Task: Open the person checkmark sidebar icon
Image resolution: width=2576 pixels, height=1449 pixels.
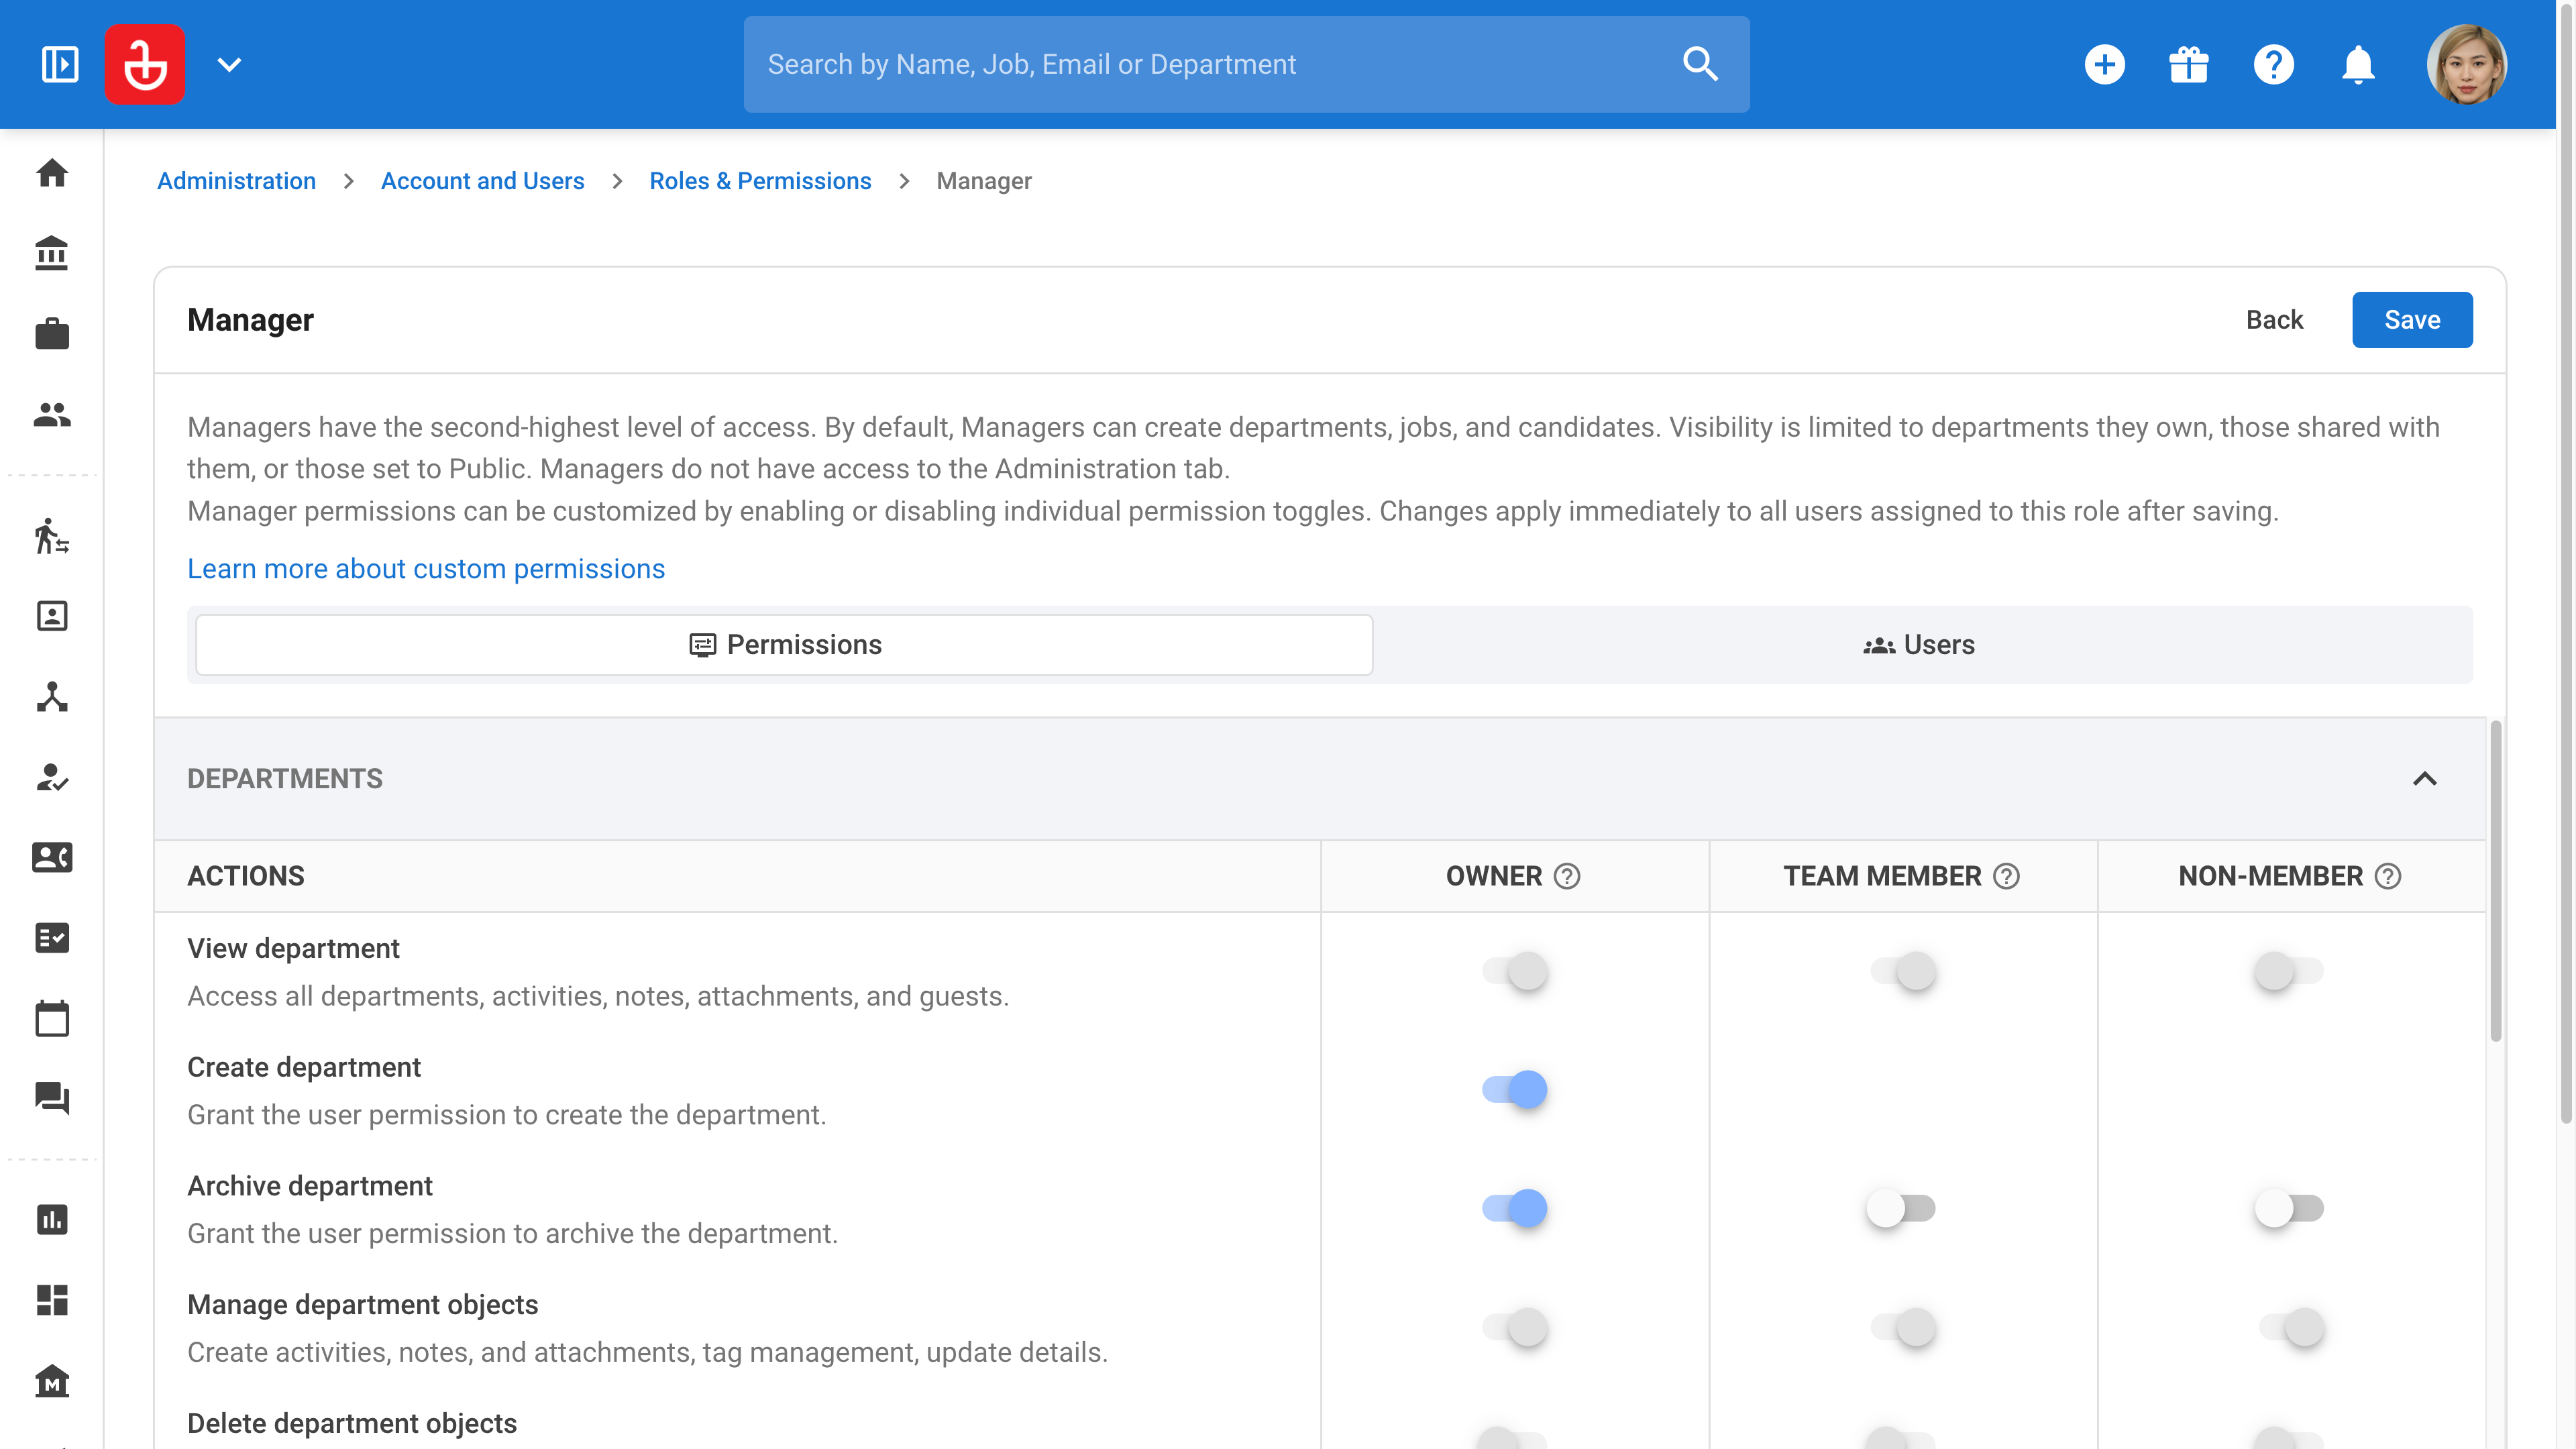Action: (52, 777)
